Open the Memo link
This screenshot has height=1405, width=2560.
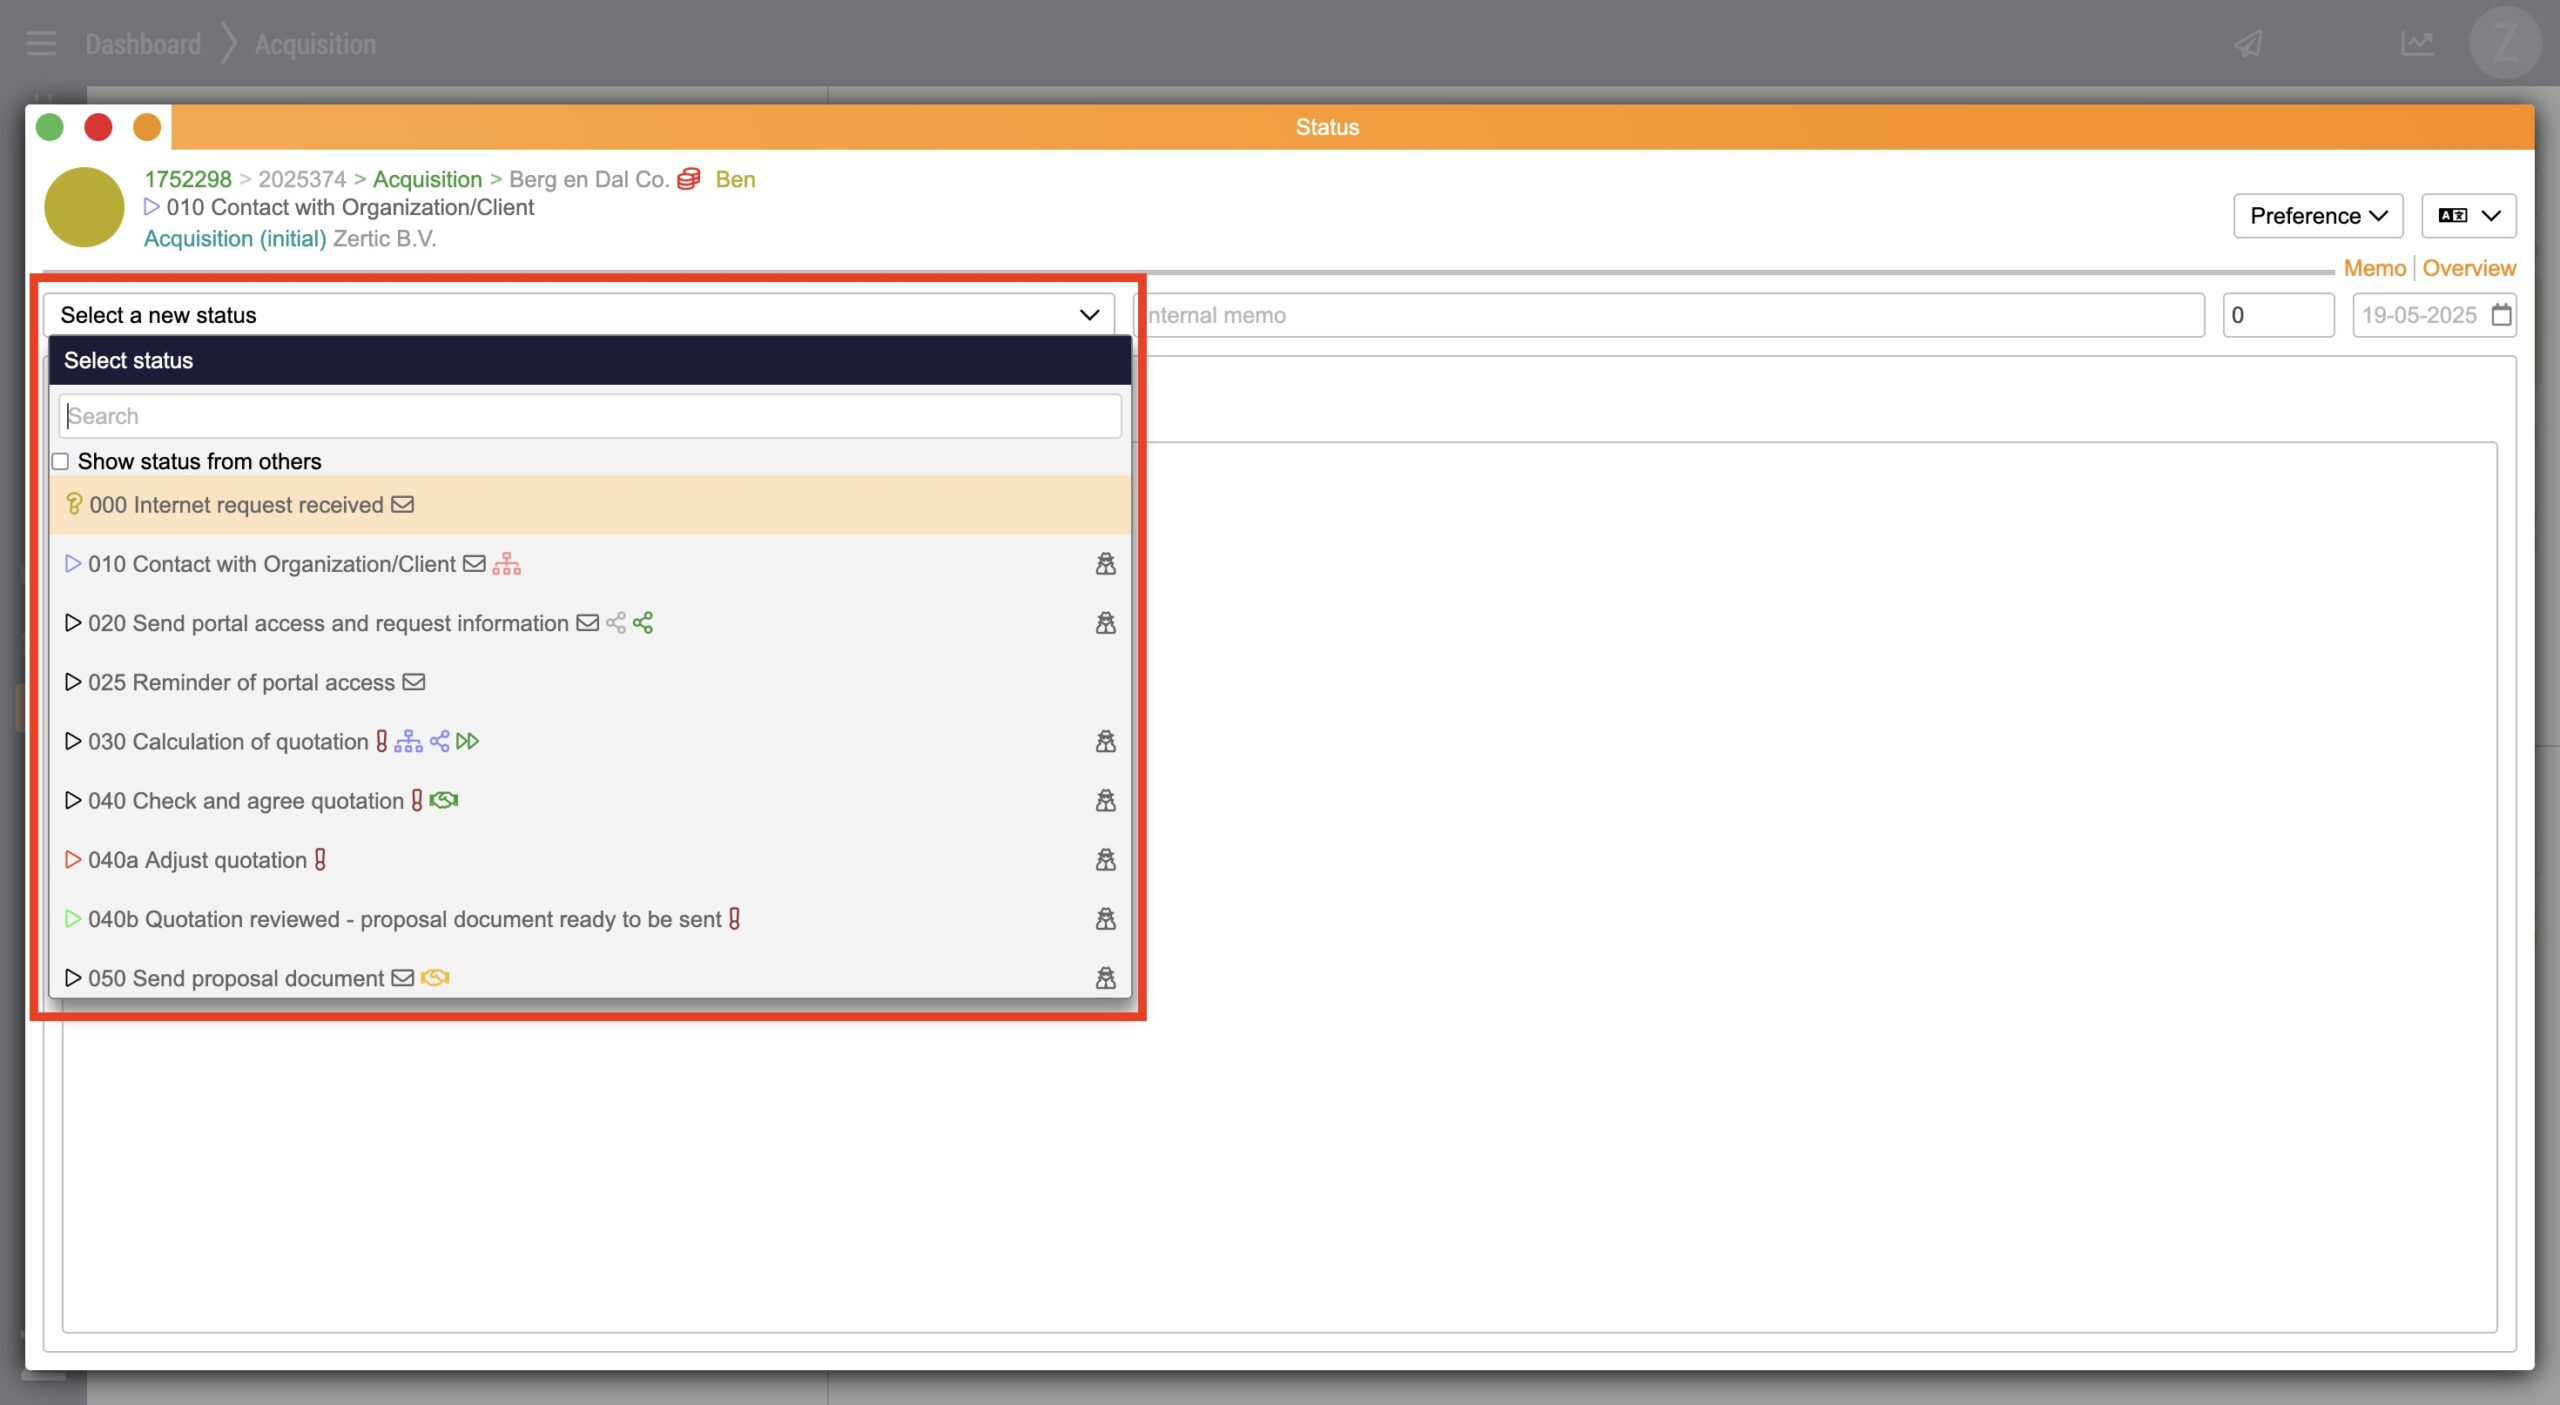coord(2374,268)
